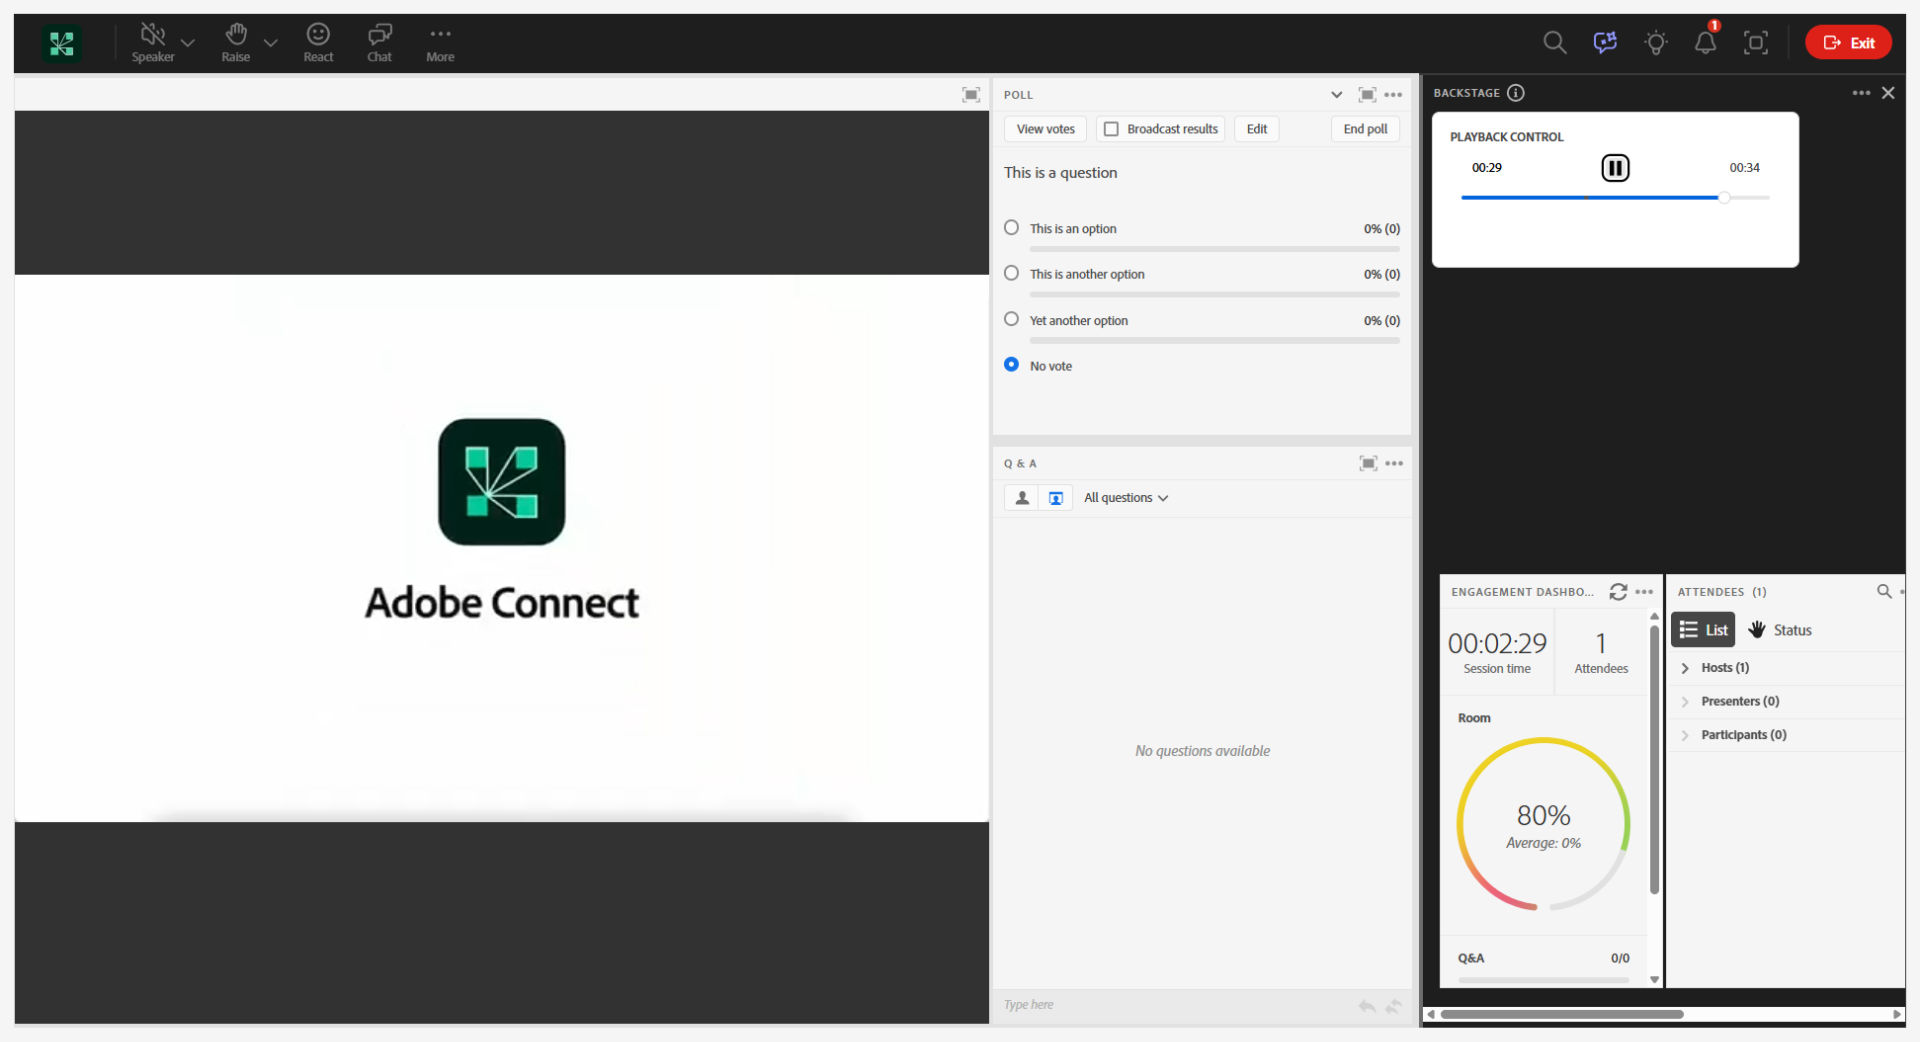
Task: Open Q & A pod options menu
Action: 1394,463
